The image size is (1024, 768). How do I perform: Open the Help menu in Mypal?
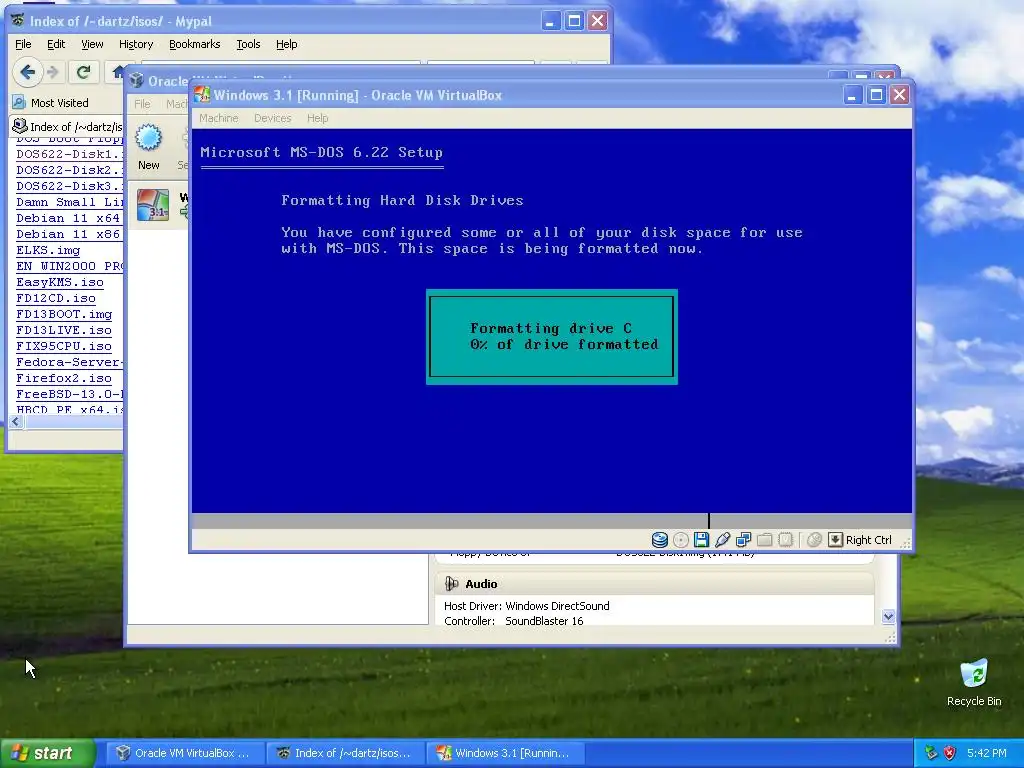point(287,44)
